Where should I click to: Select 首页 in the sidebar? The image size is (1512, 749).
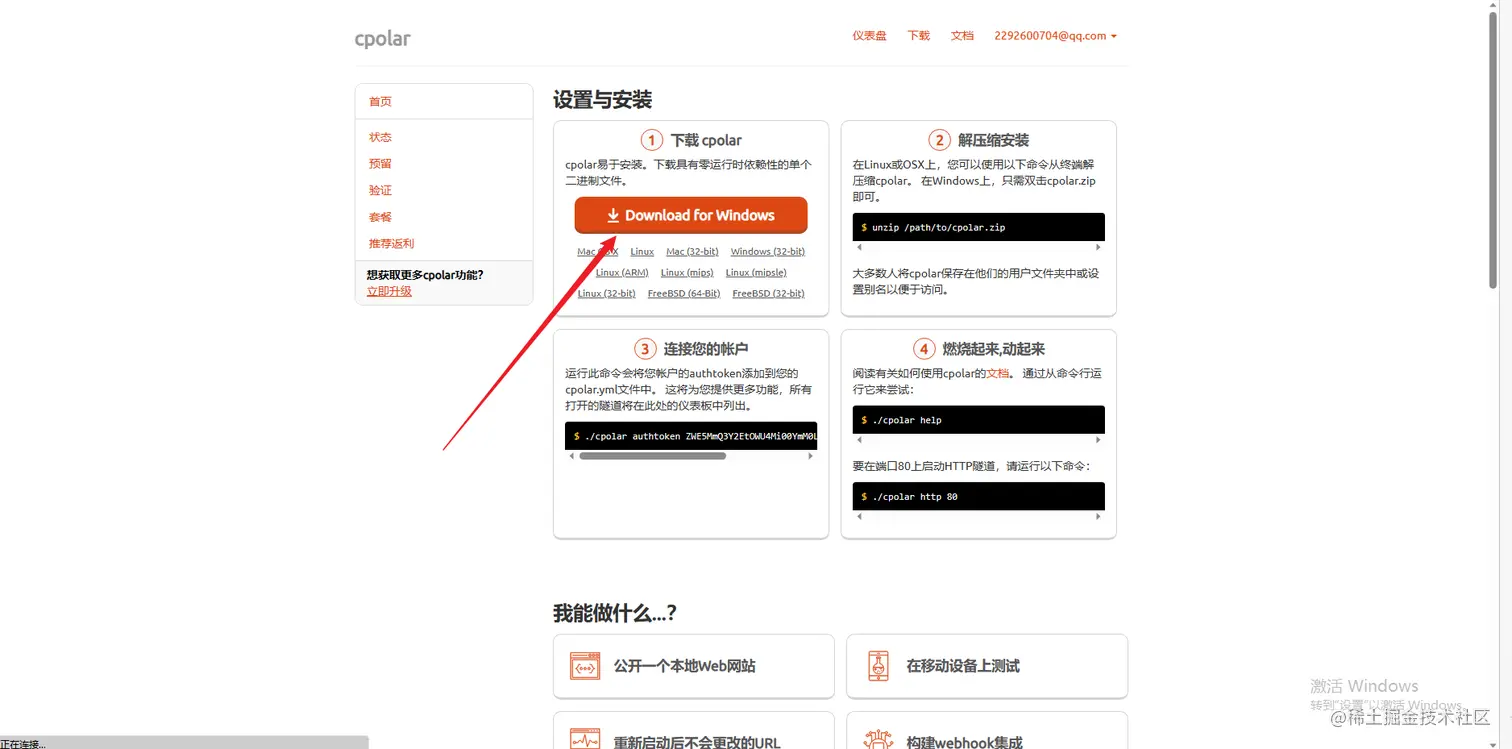[380, 101]
